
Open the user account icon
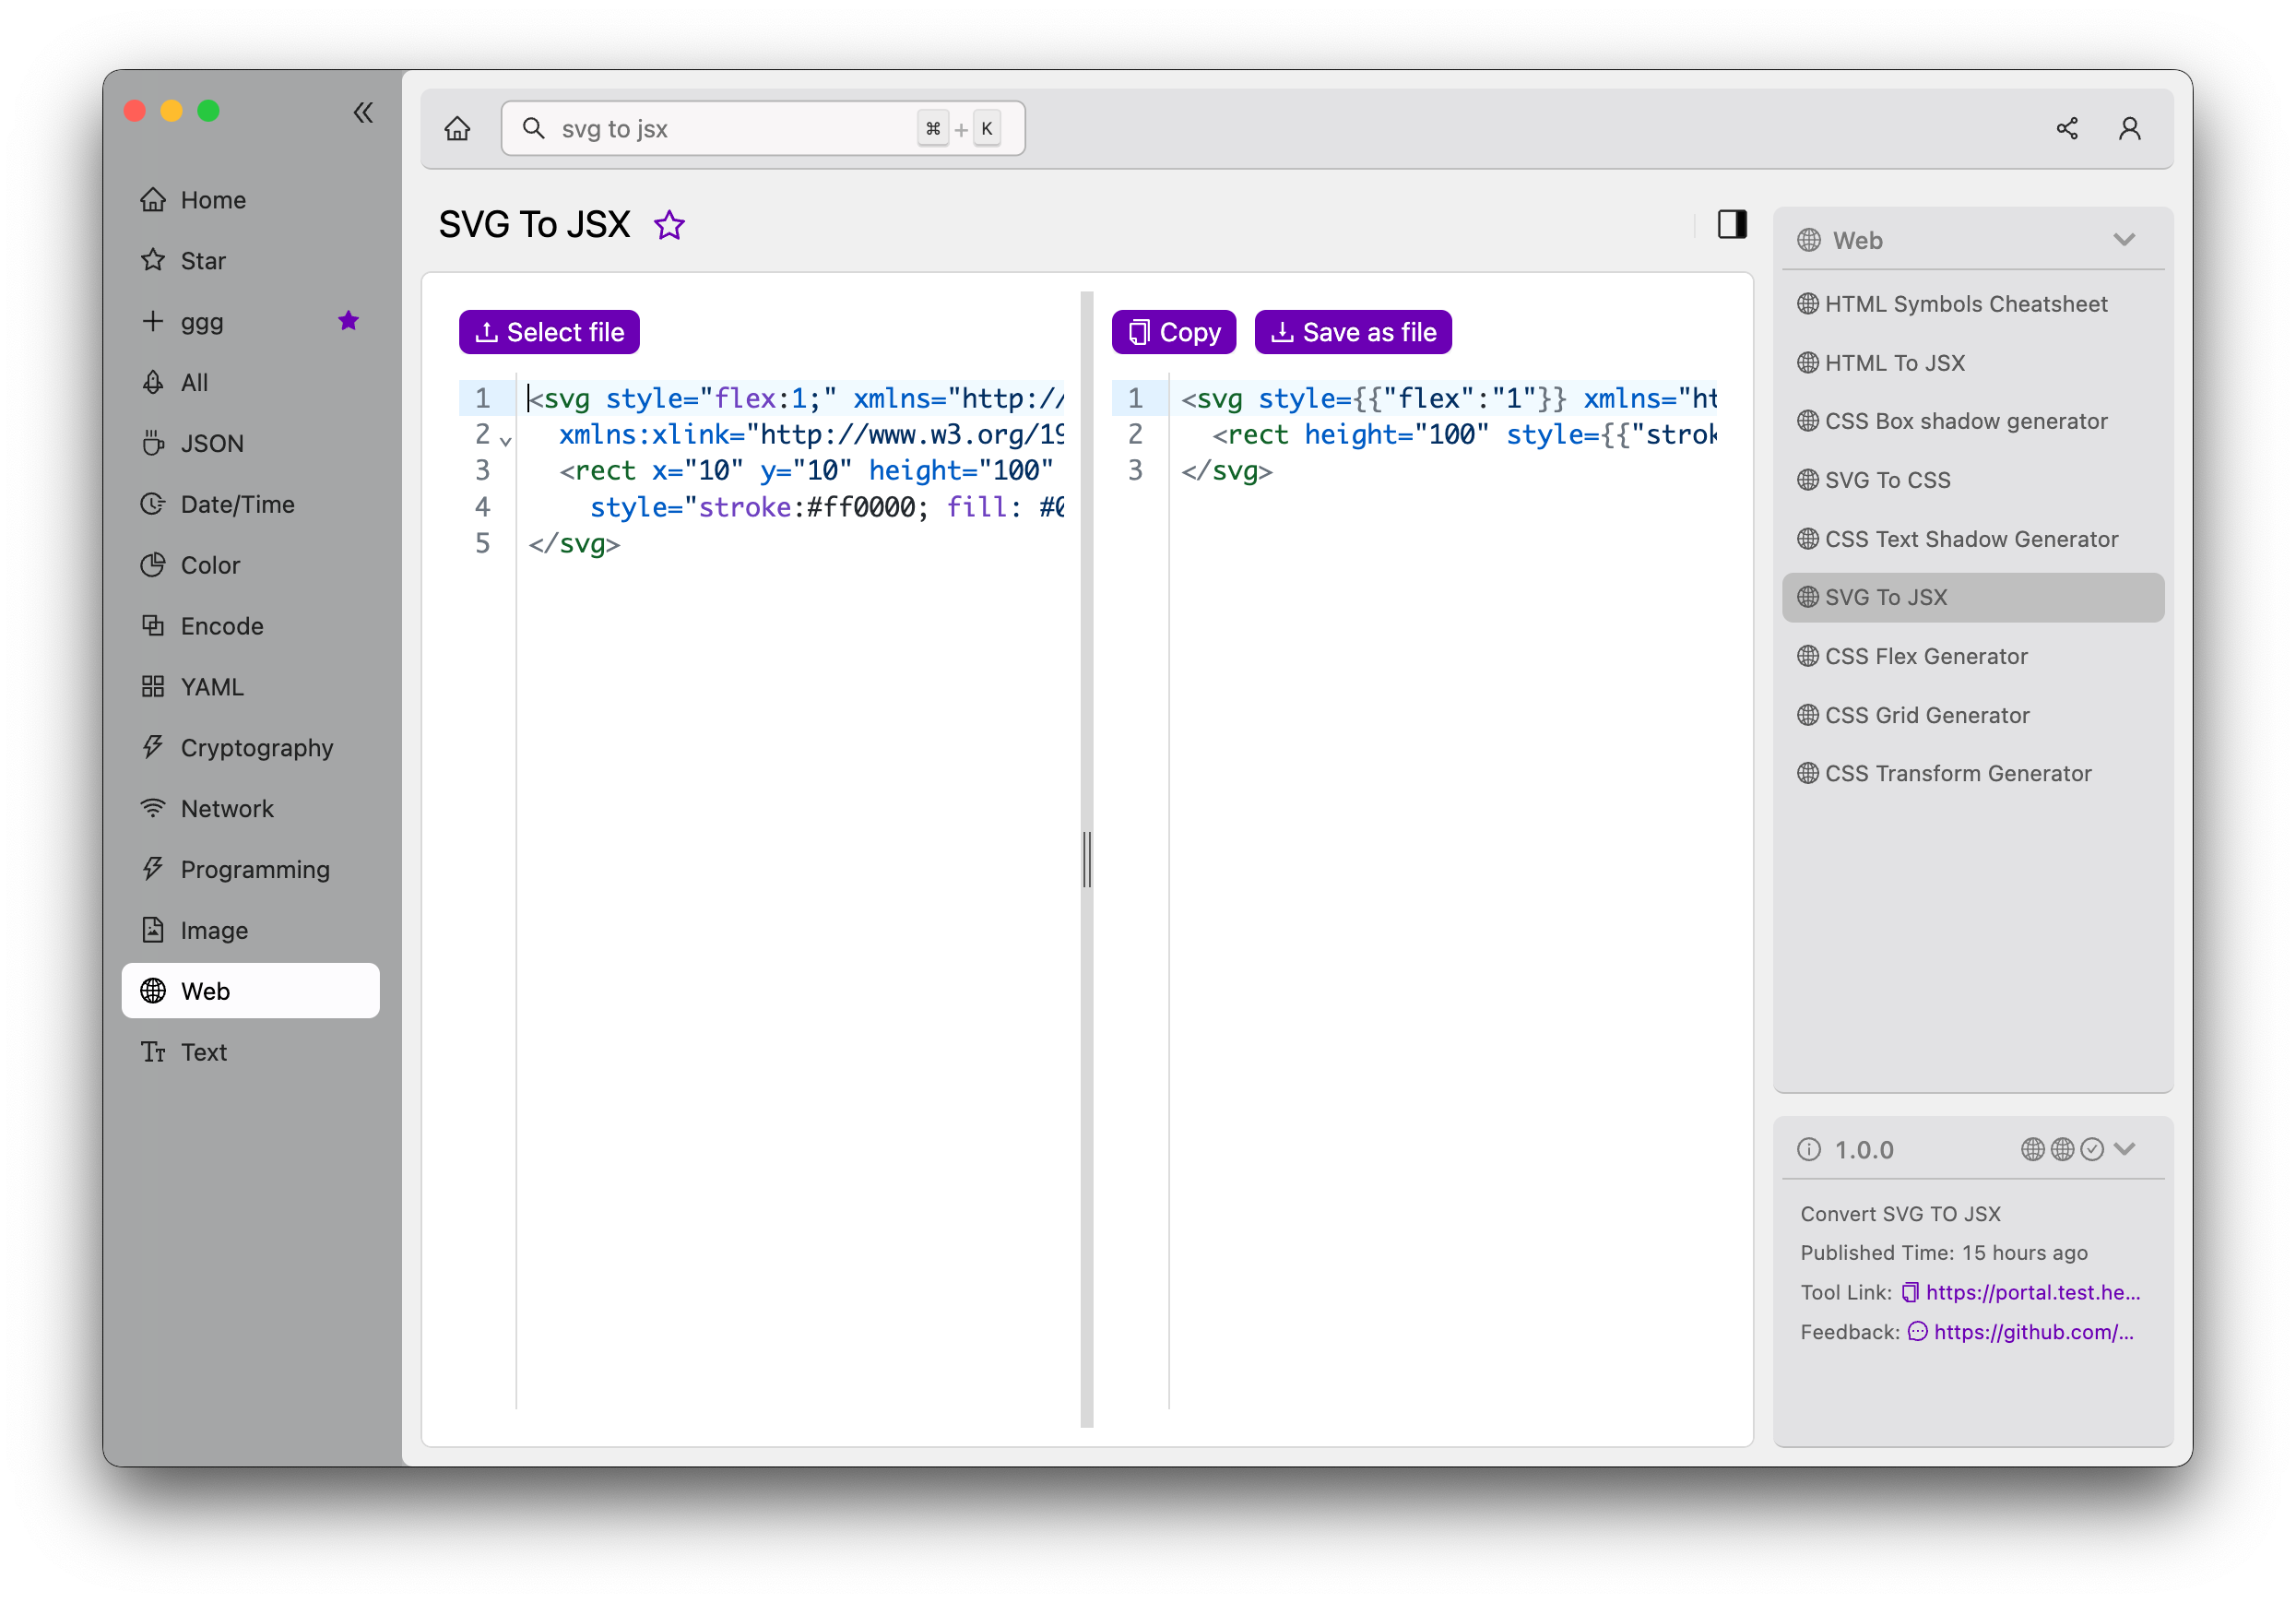(2129, 129)
